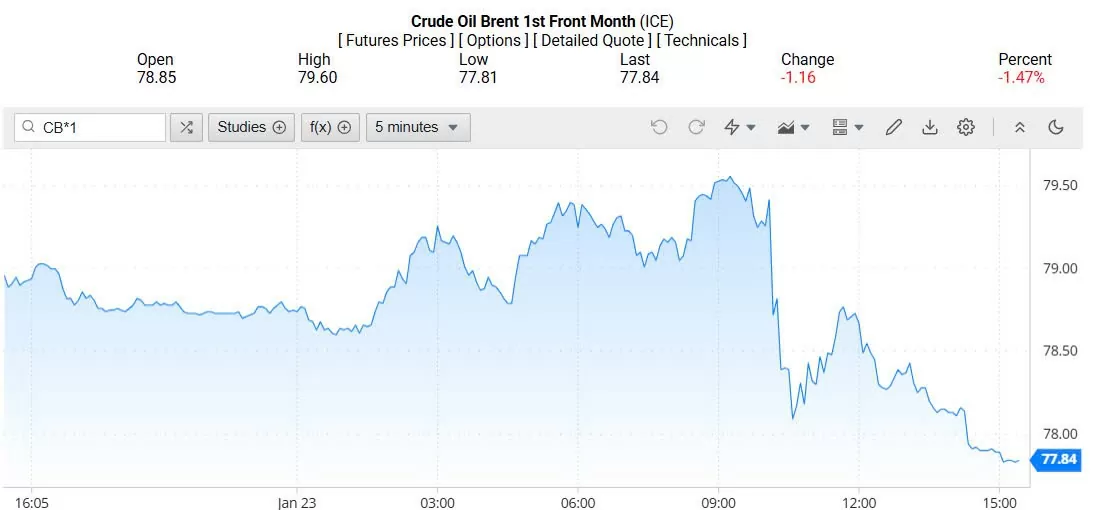
Task: Click the 77.84 last price marker
Action: tap(1056, 460)
